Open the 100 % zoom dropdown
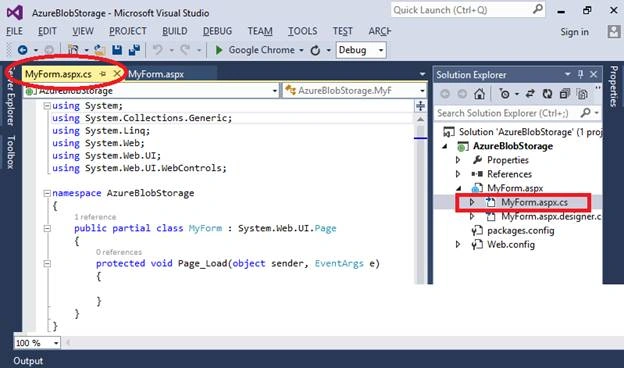 (x=56, y=343)
